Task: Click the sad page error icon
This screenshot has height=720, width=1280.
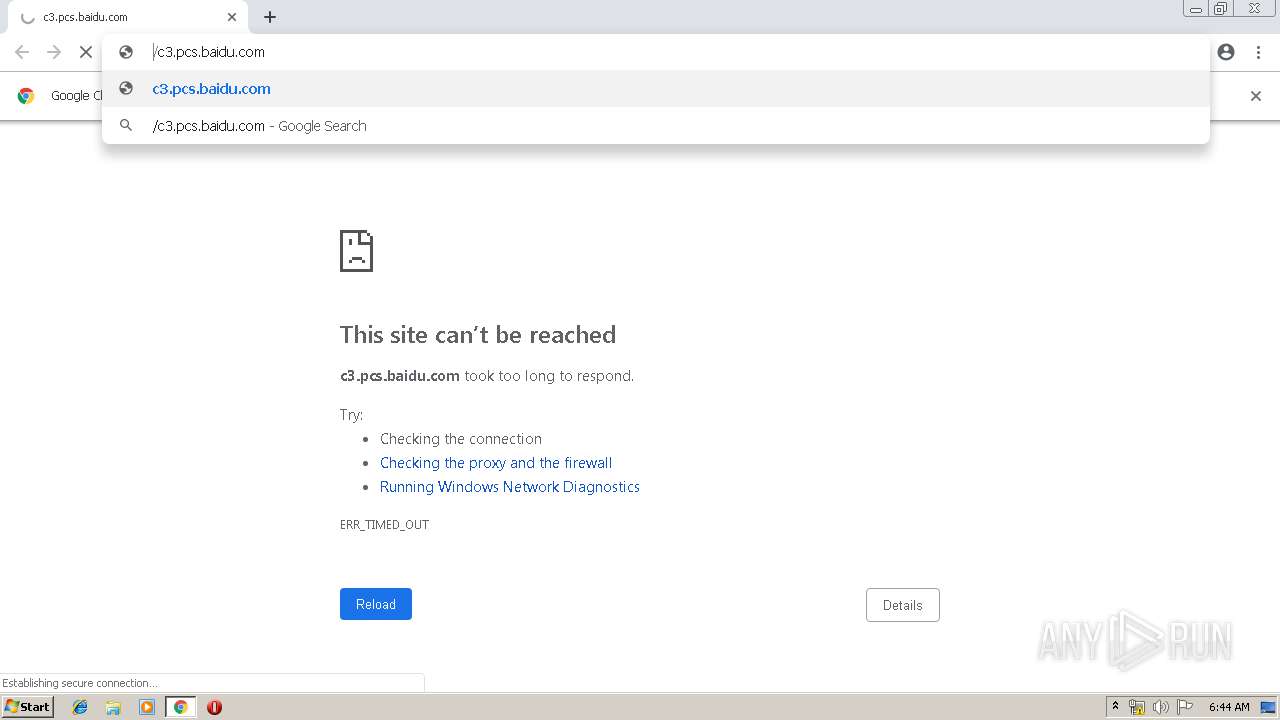Action: click(357, 251)
